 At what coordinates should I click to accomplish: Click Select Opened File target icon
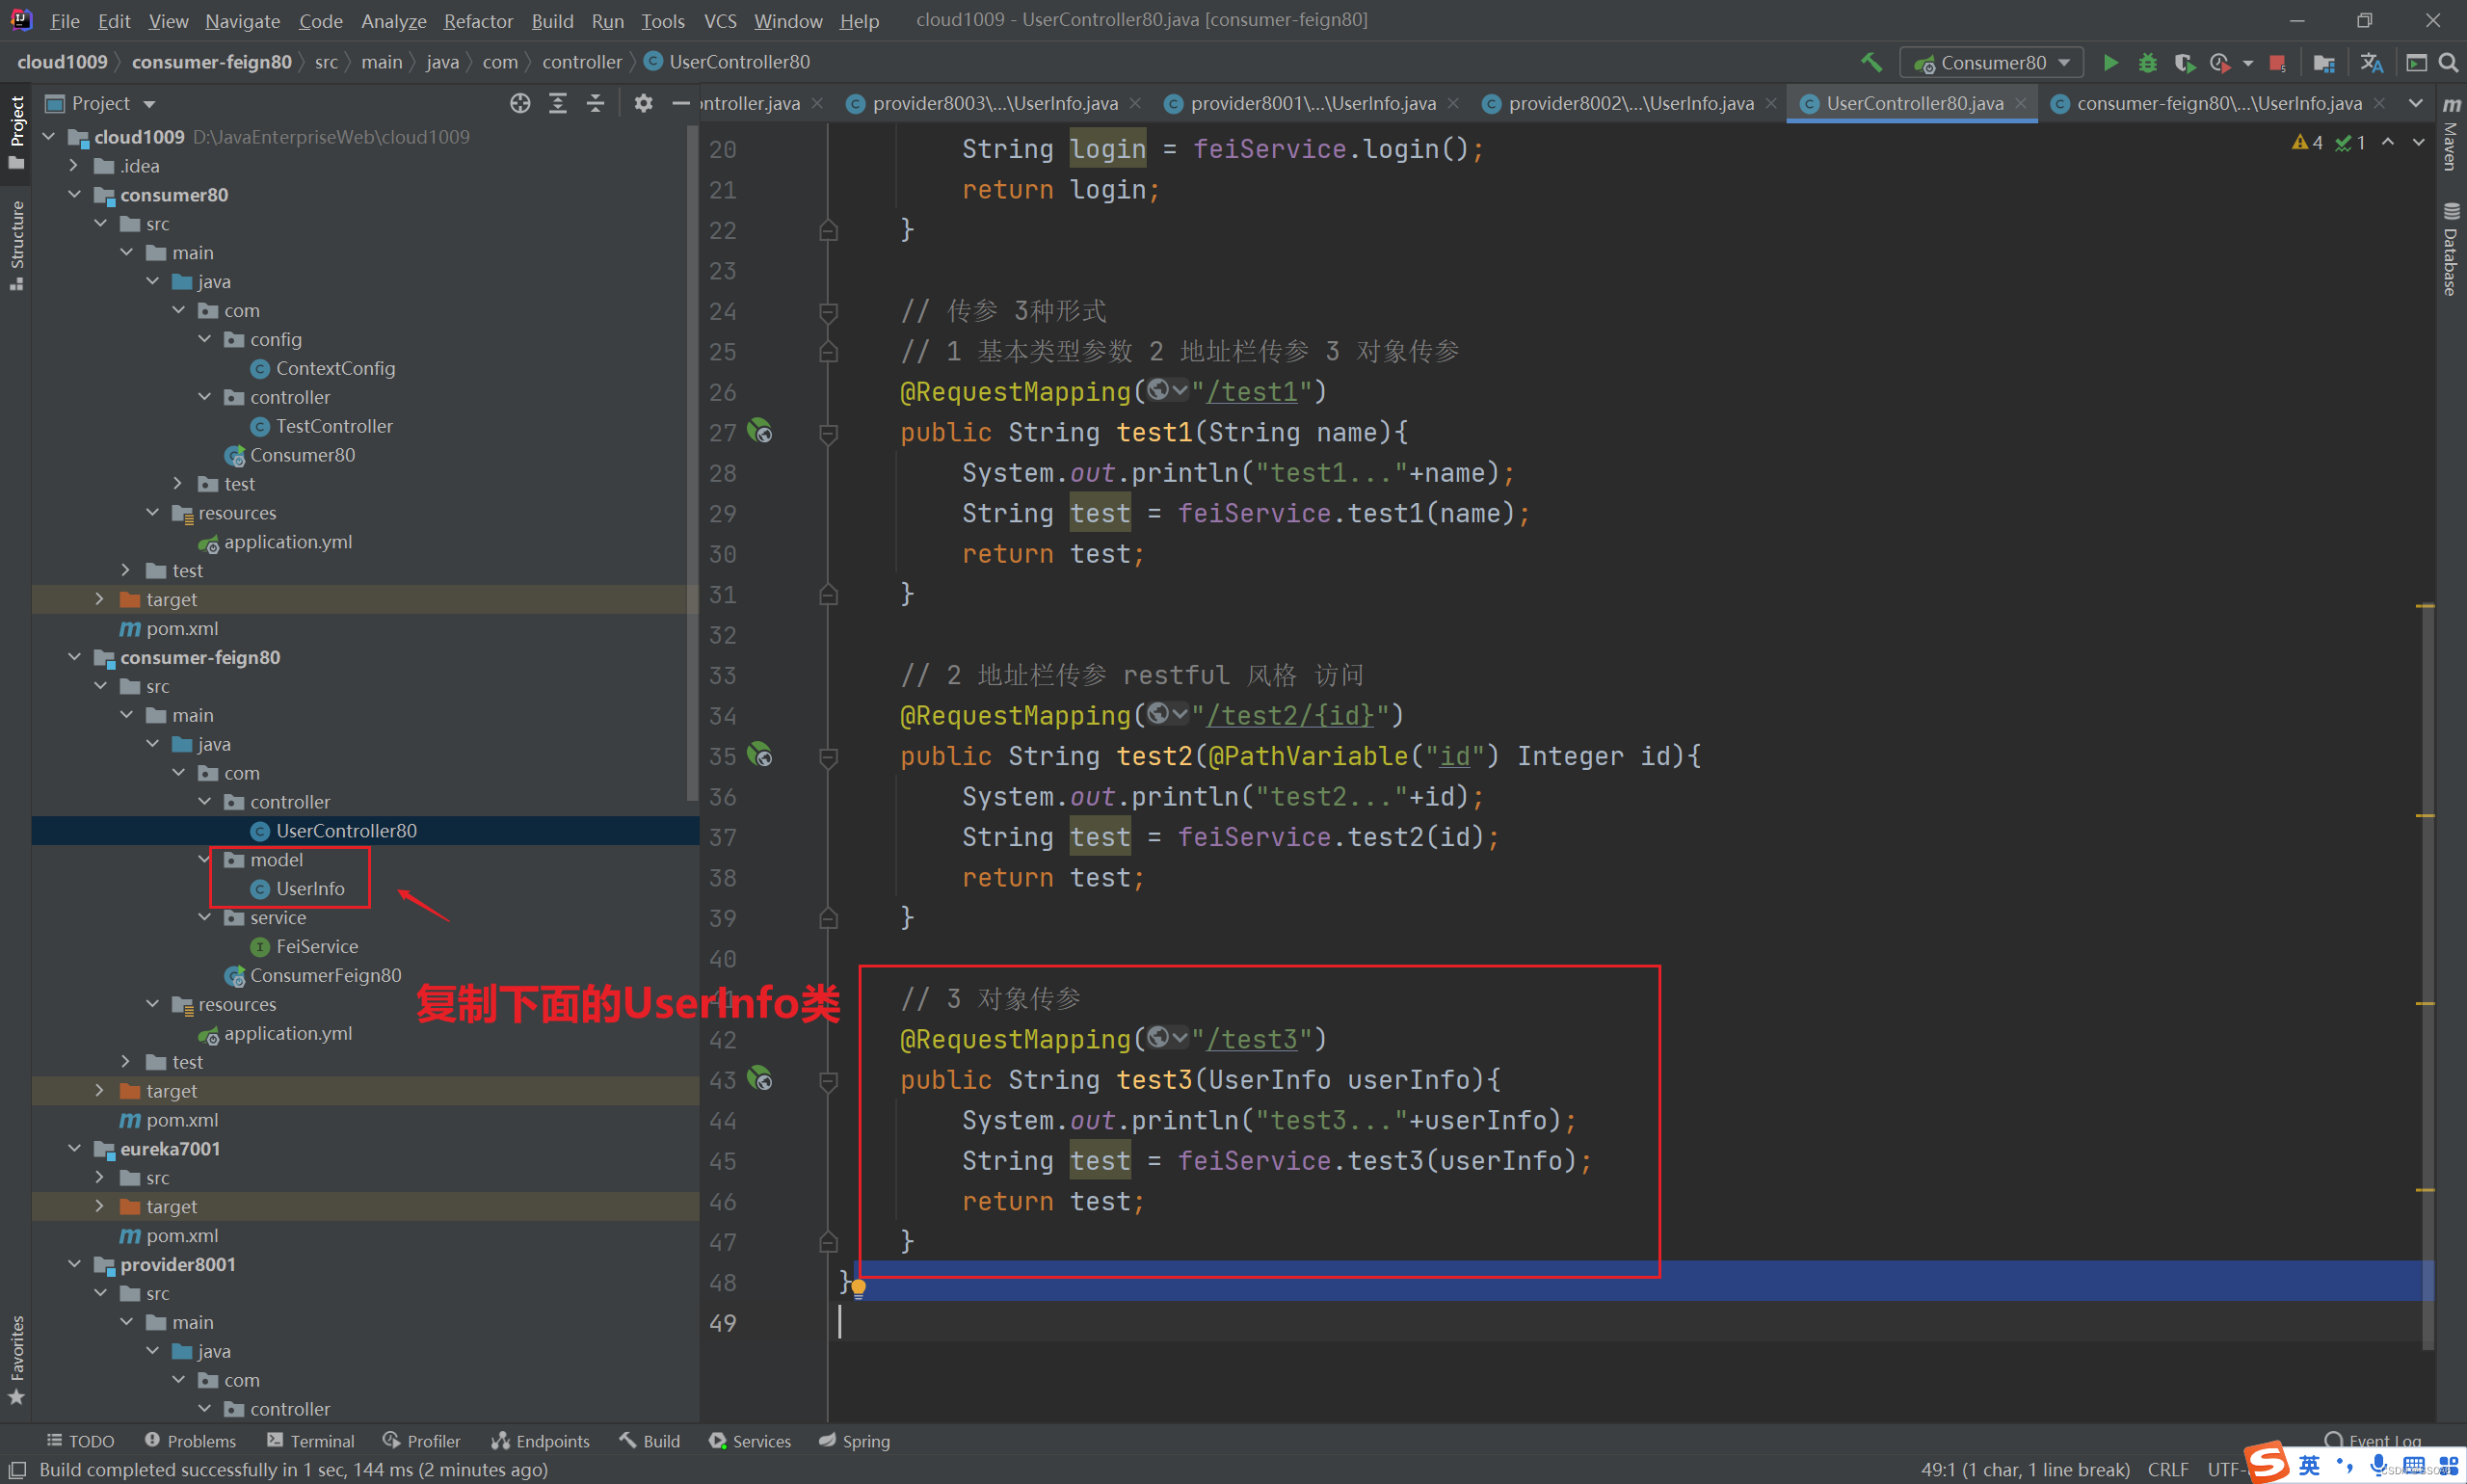point(520,103)
